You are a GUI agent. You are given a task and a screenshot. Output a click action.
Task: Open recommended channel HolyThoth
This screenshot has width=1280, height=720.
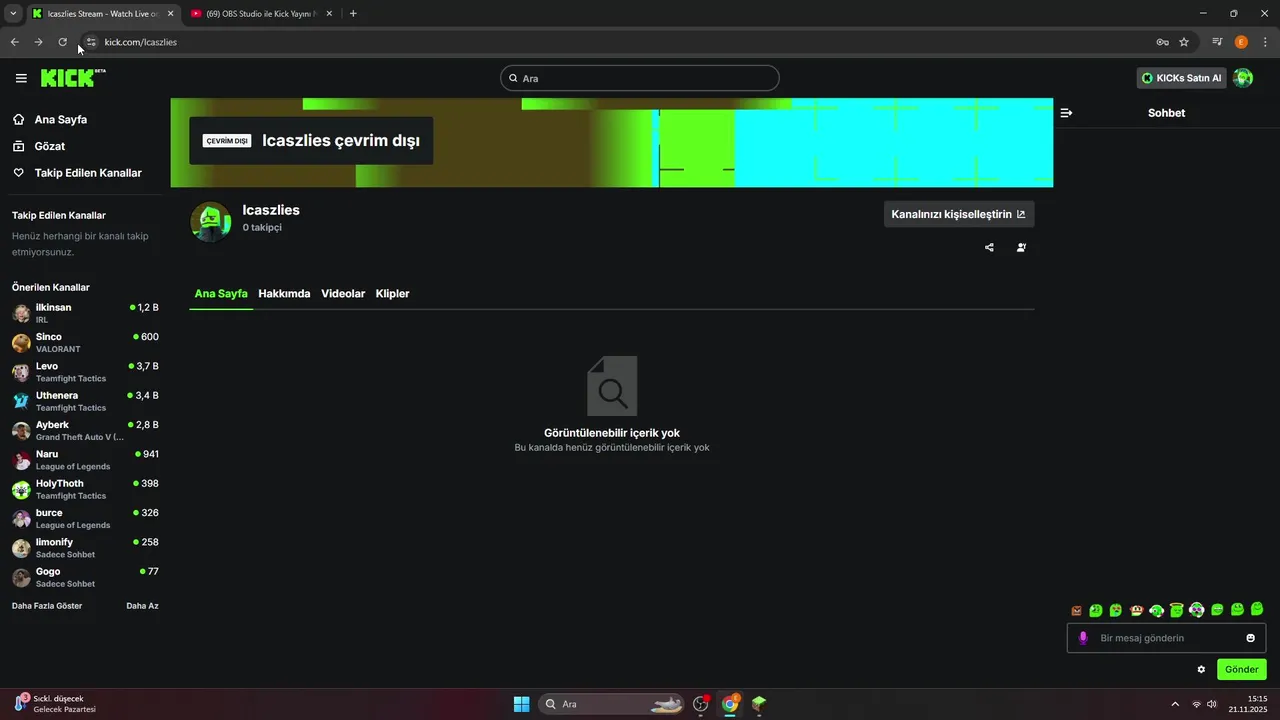pyautogui.click(x=85, y=489)
